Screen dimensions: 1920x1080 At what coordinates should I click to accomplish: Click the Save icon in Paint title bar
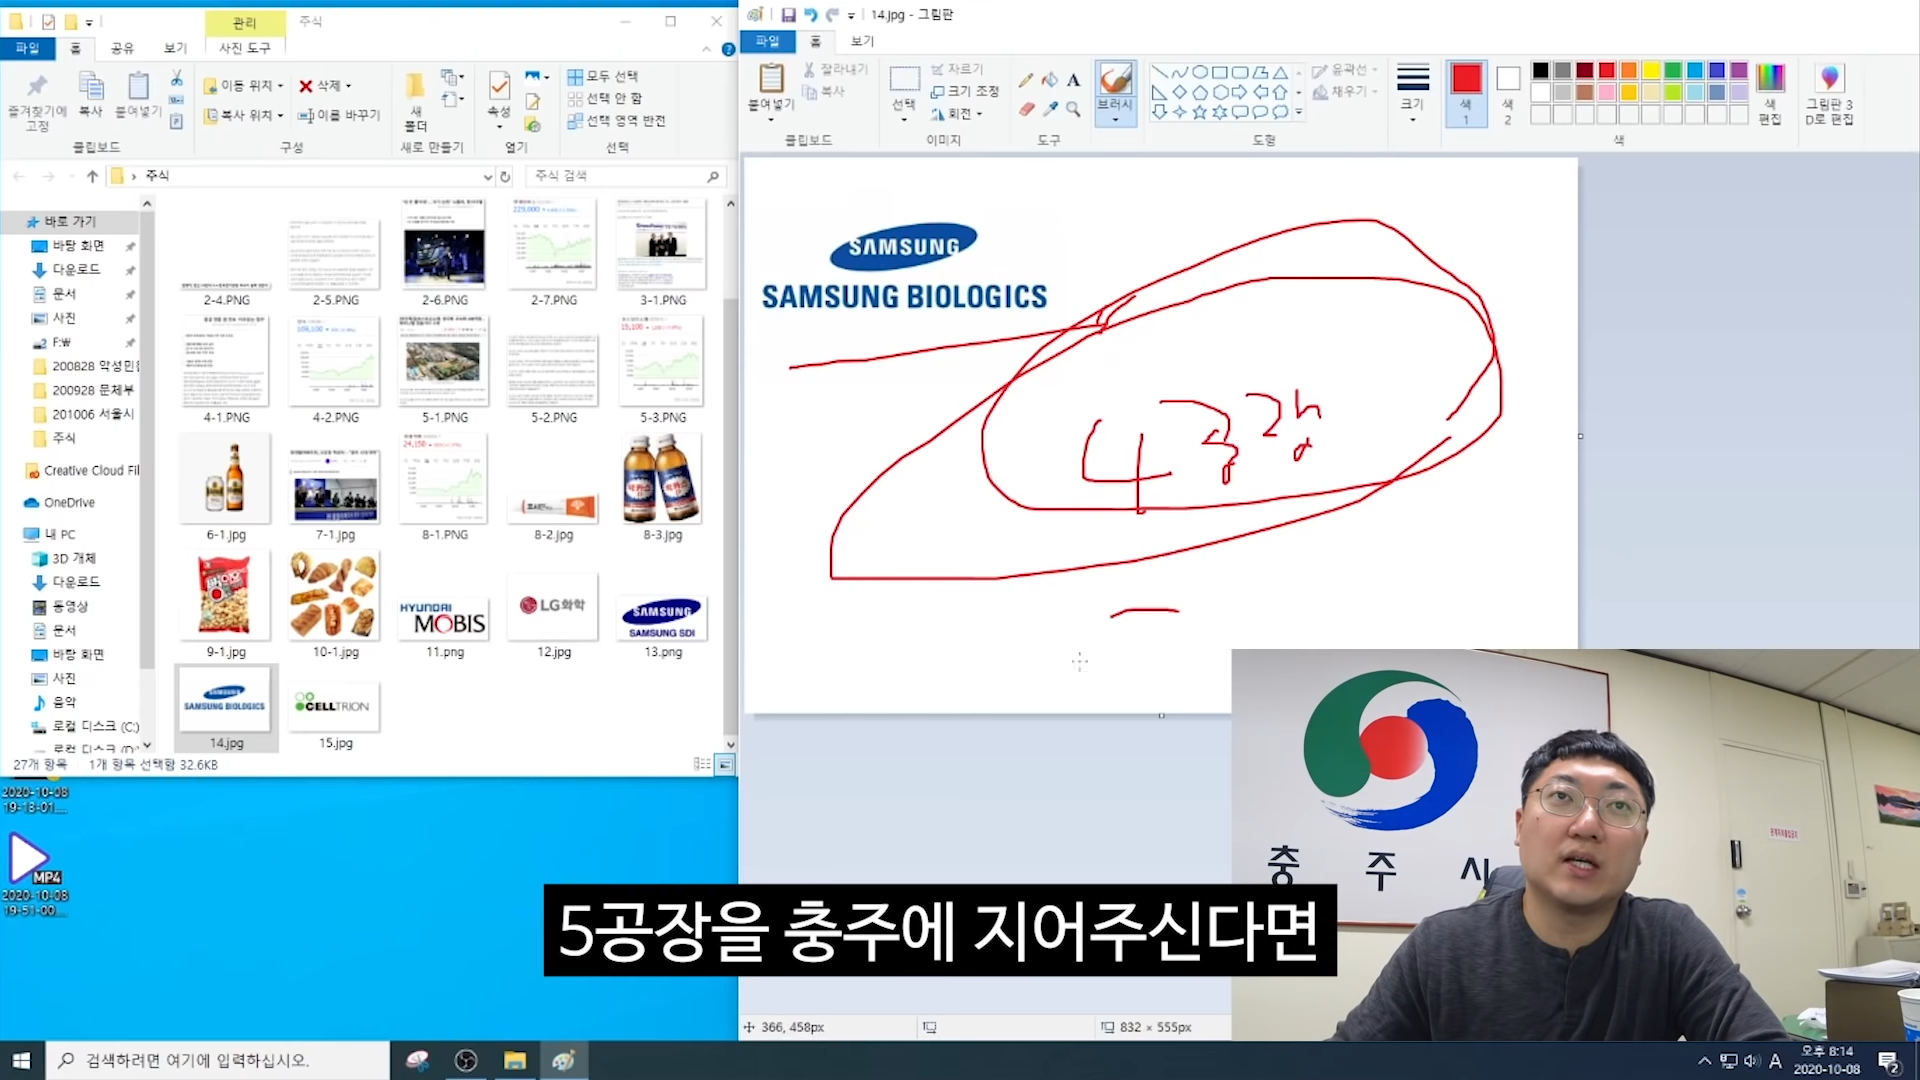pyautogui.click(x=788, y=15)
